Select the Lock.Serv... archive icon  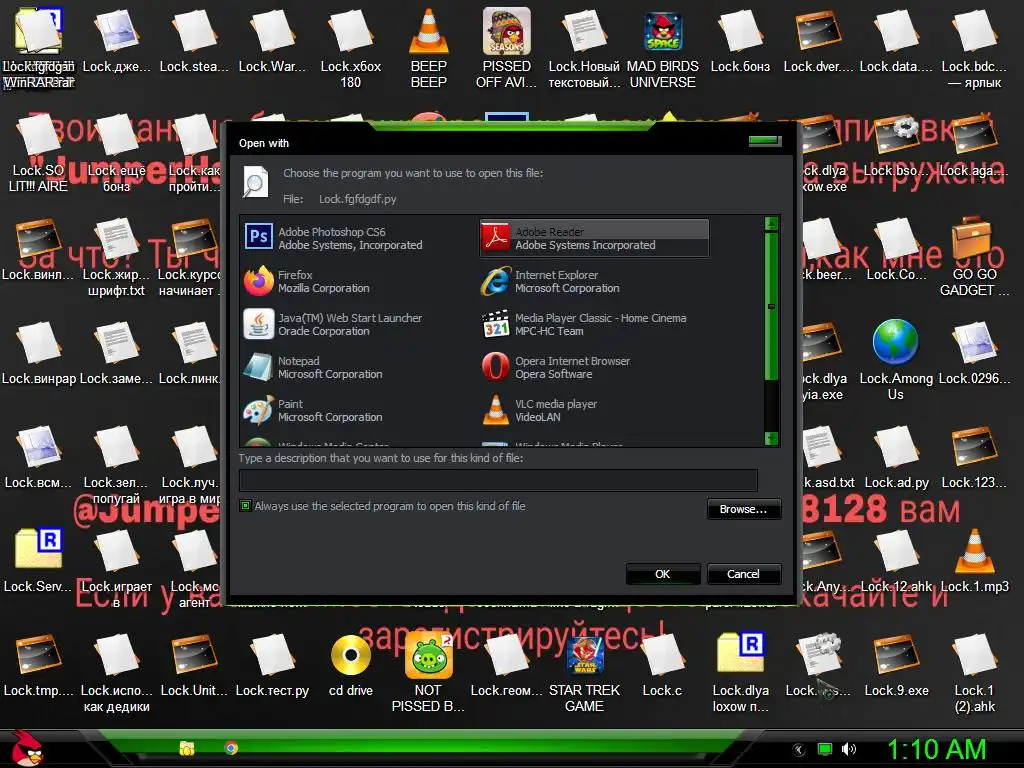pyautogui.click(x=38, y=561)
